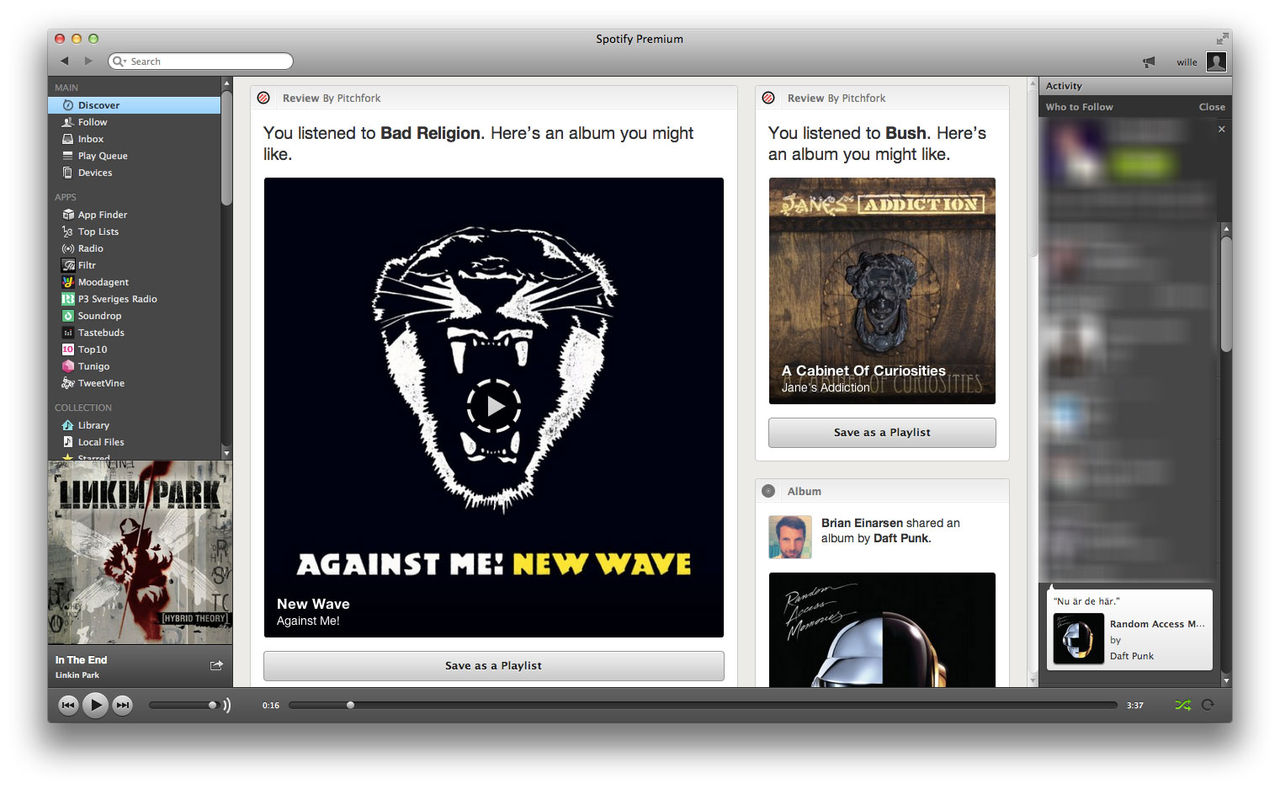Open Pitchfork link on Bad Religion review
1280x789 pixels.
click(x=359, y=98)
